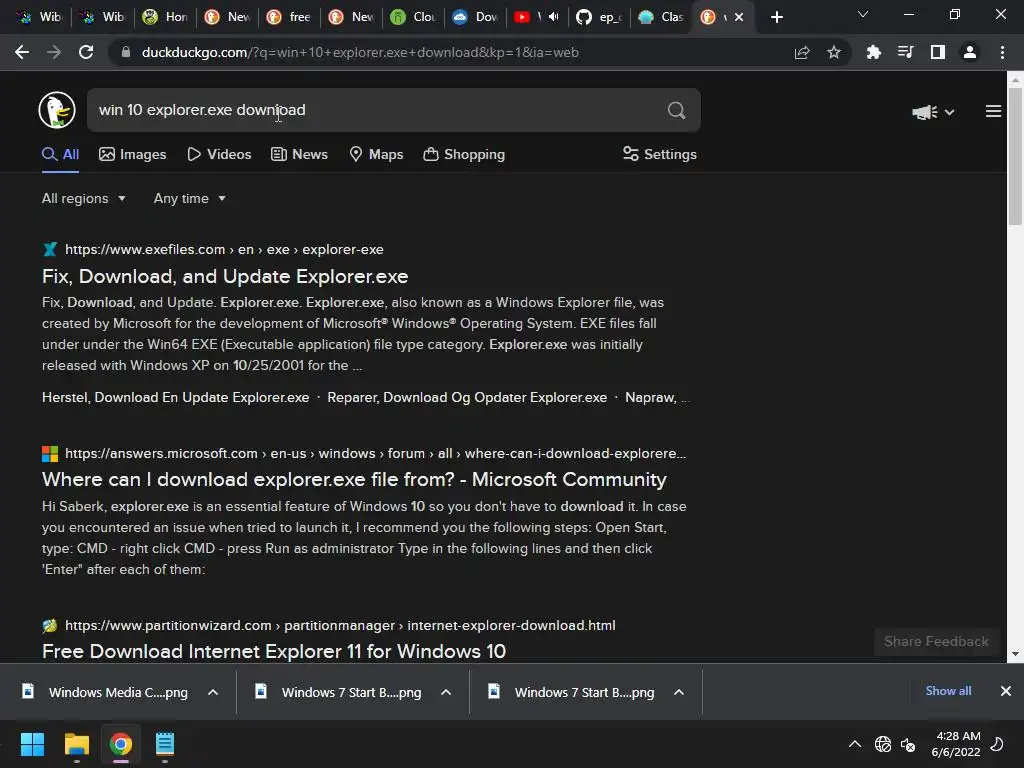
Task: Click Show all downloads
Action: coord(948,691)
